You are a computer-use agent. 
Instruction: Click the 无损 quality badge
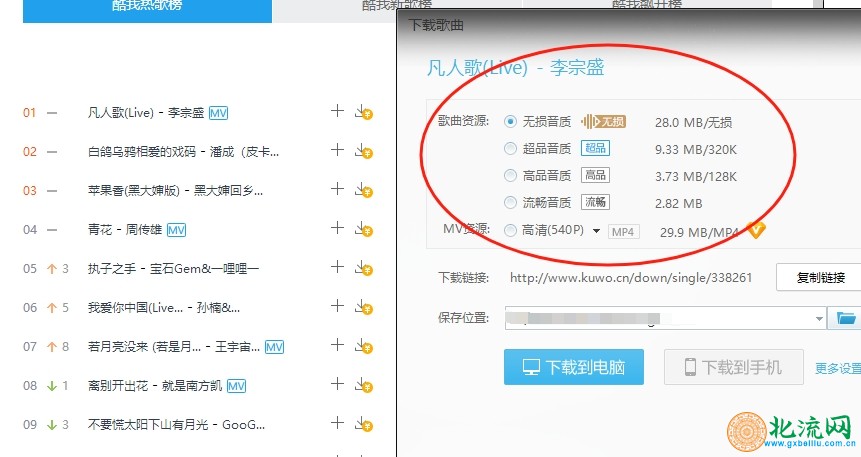[603, 121]
